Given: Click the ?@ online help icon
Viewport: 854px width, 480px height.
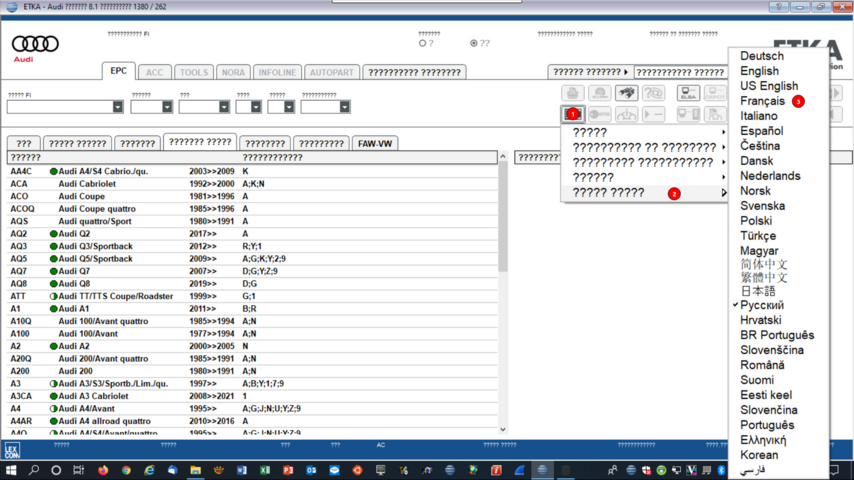Looking at the screenshot, I should [x=653, y=93].
